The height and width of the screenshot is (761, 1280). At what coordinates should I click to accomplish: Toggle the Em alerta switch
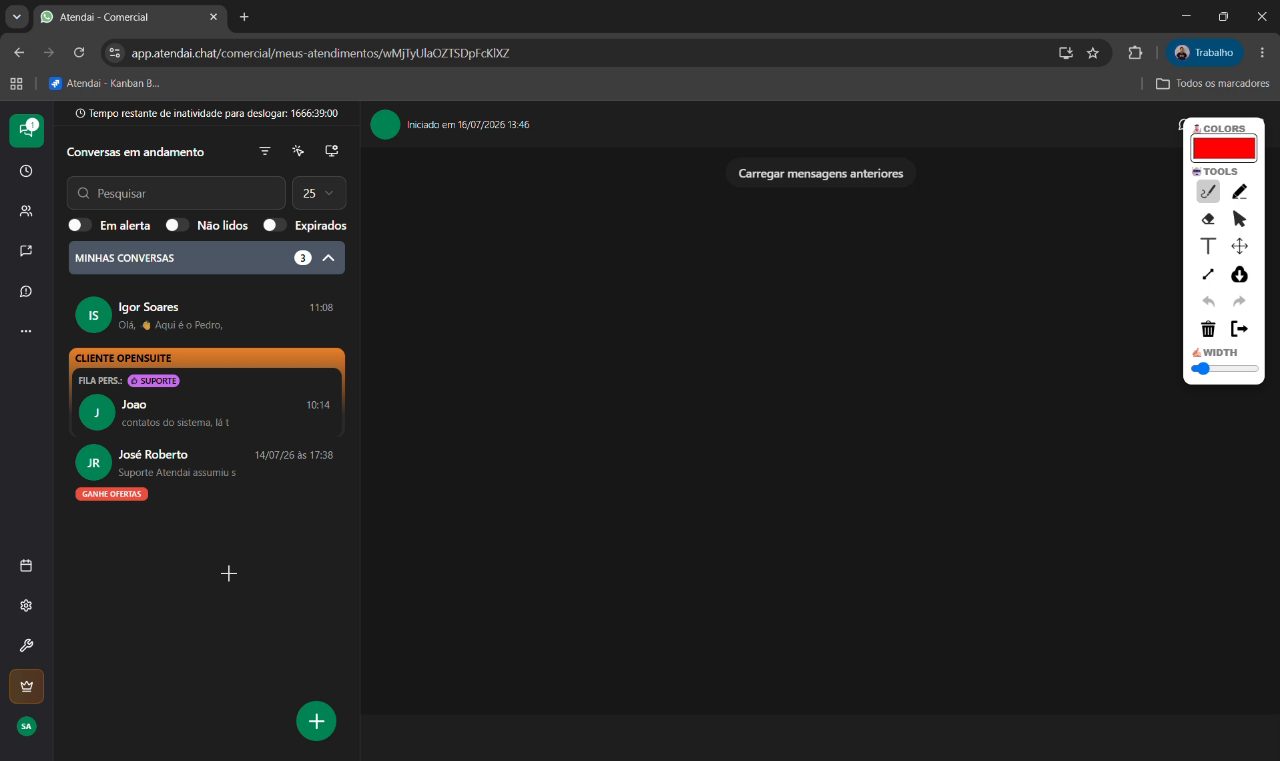(80, 225)
